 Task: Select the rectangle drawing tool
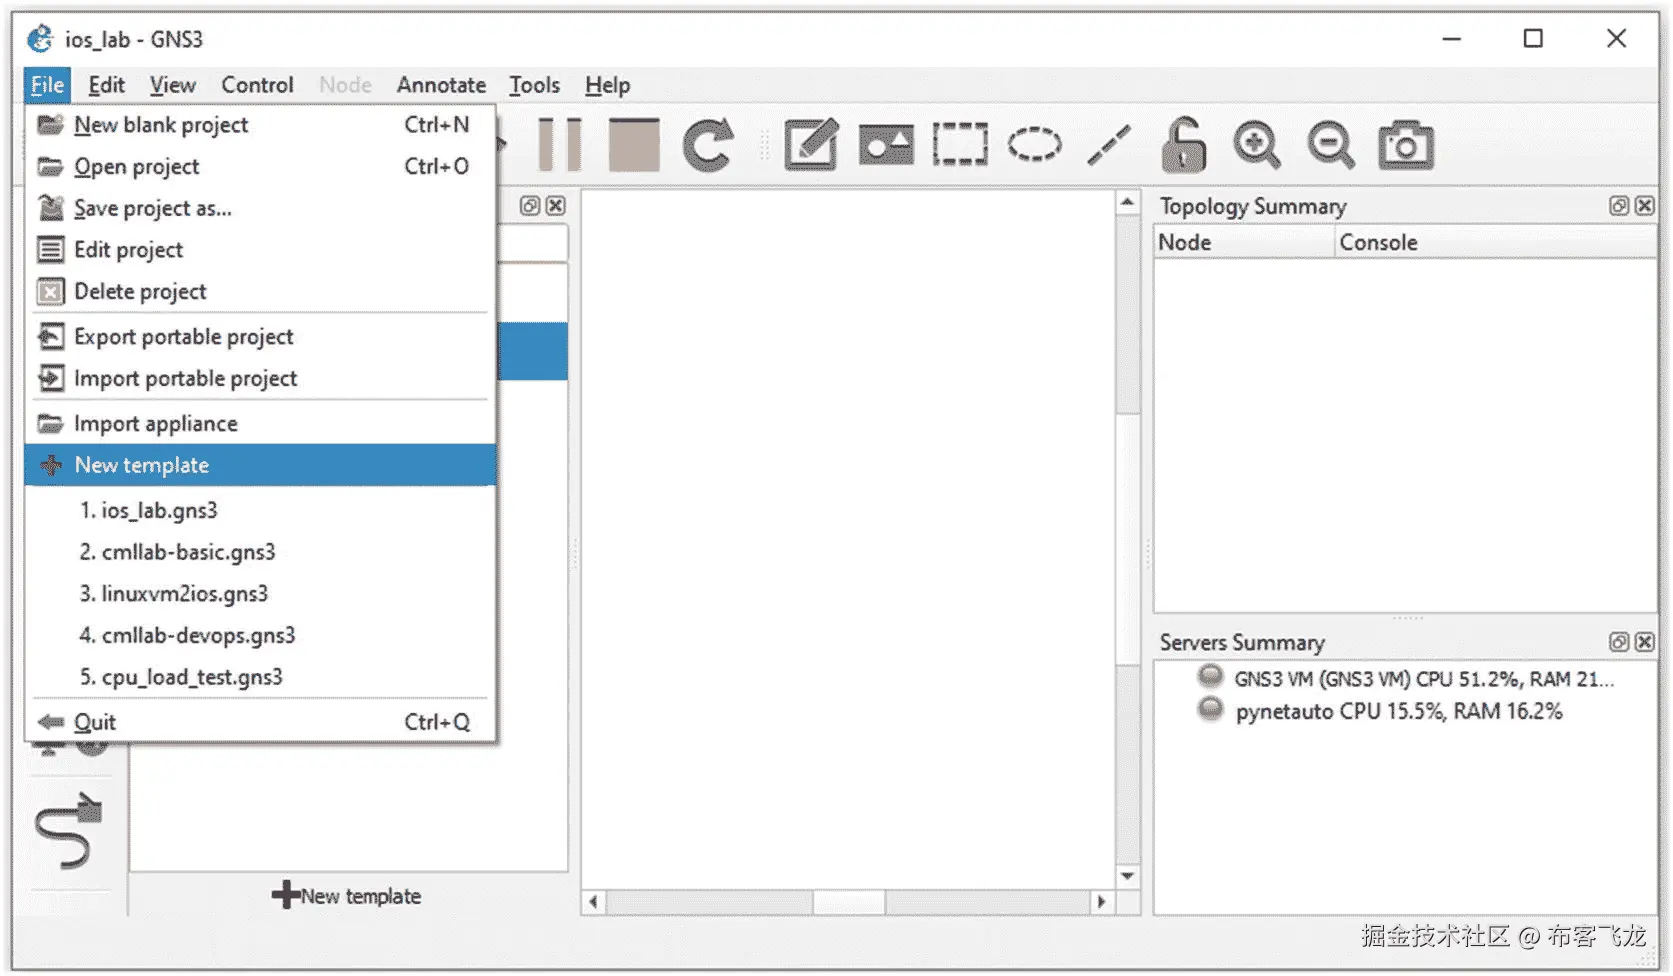(x=959, y=143)
